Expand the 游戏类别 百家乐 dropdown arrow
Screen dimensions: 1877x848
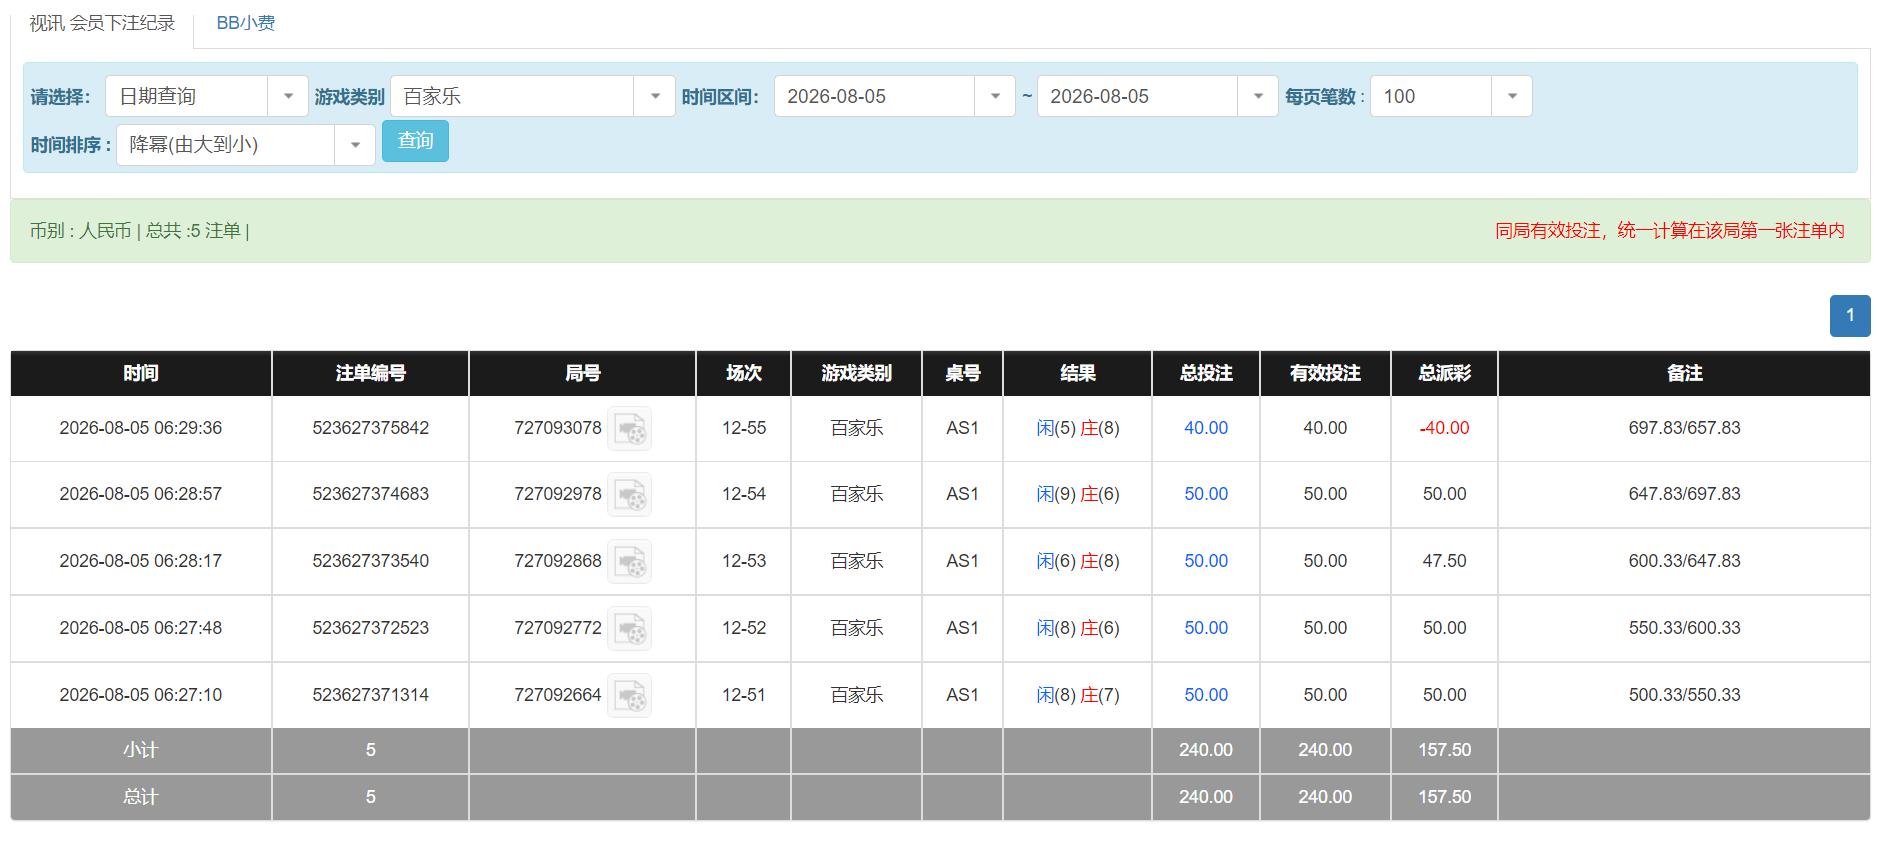655,96
